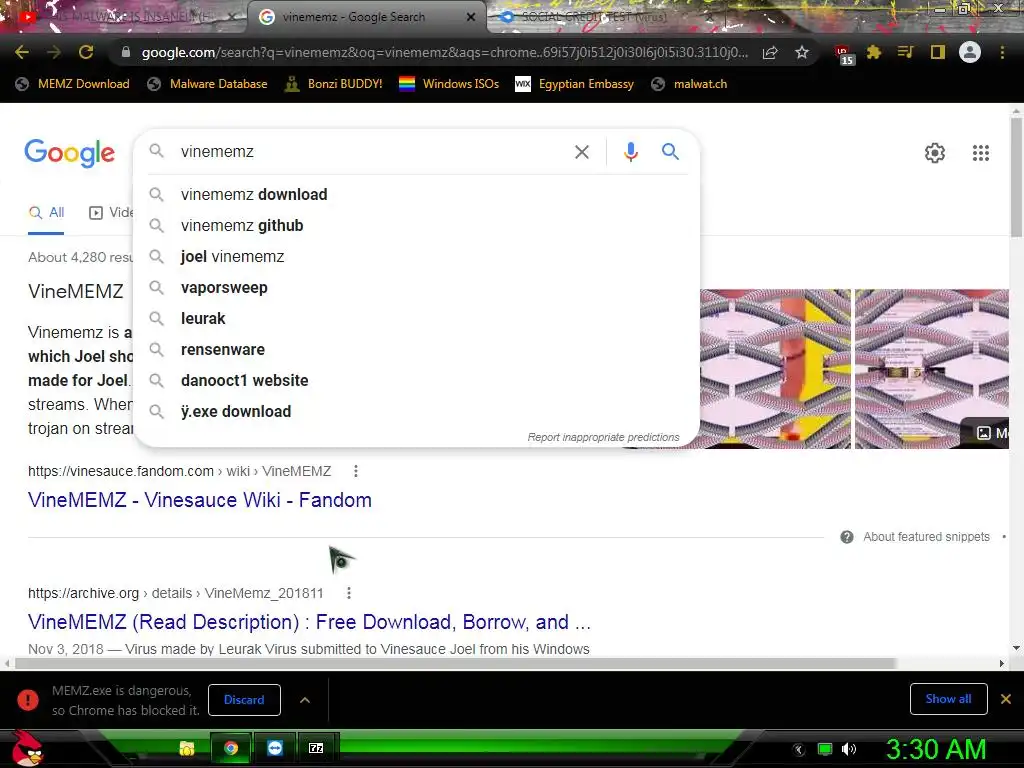This screenshot has width=1024, height=768.
Task: Open TeamViewer in the taskbar
Action: coord(275,748)
